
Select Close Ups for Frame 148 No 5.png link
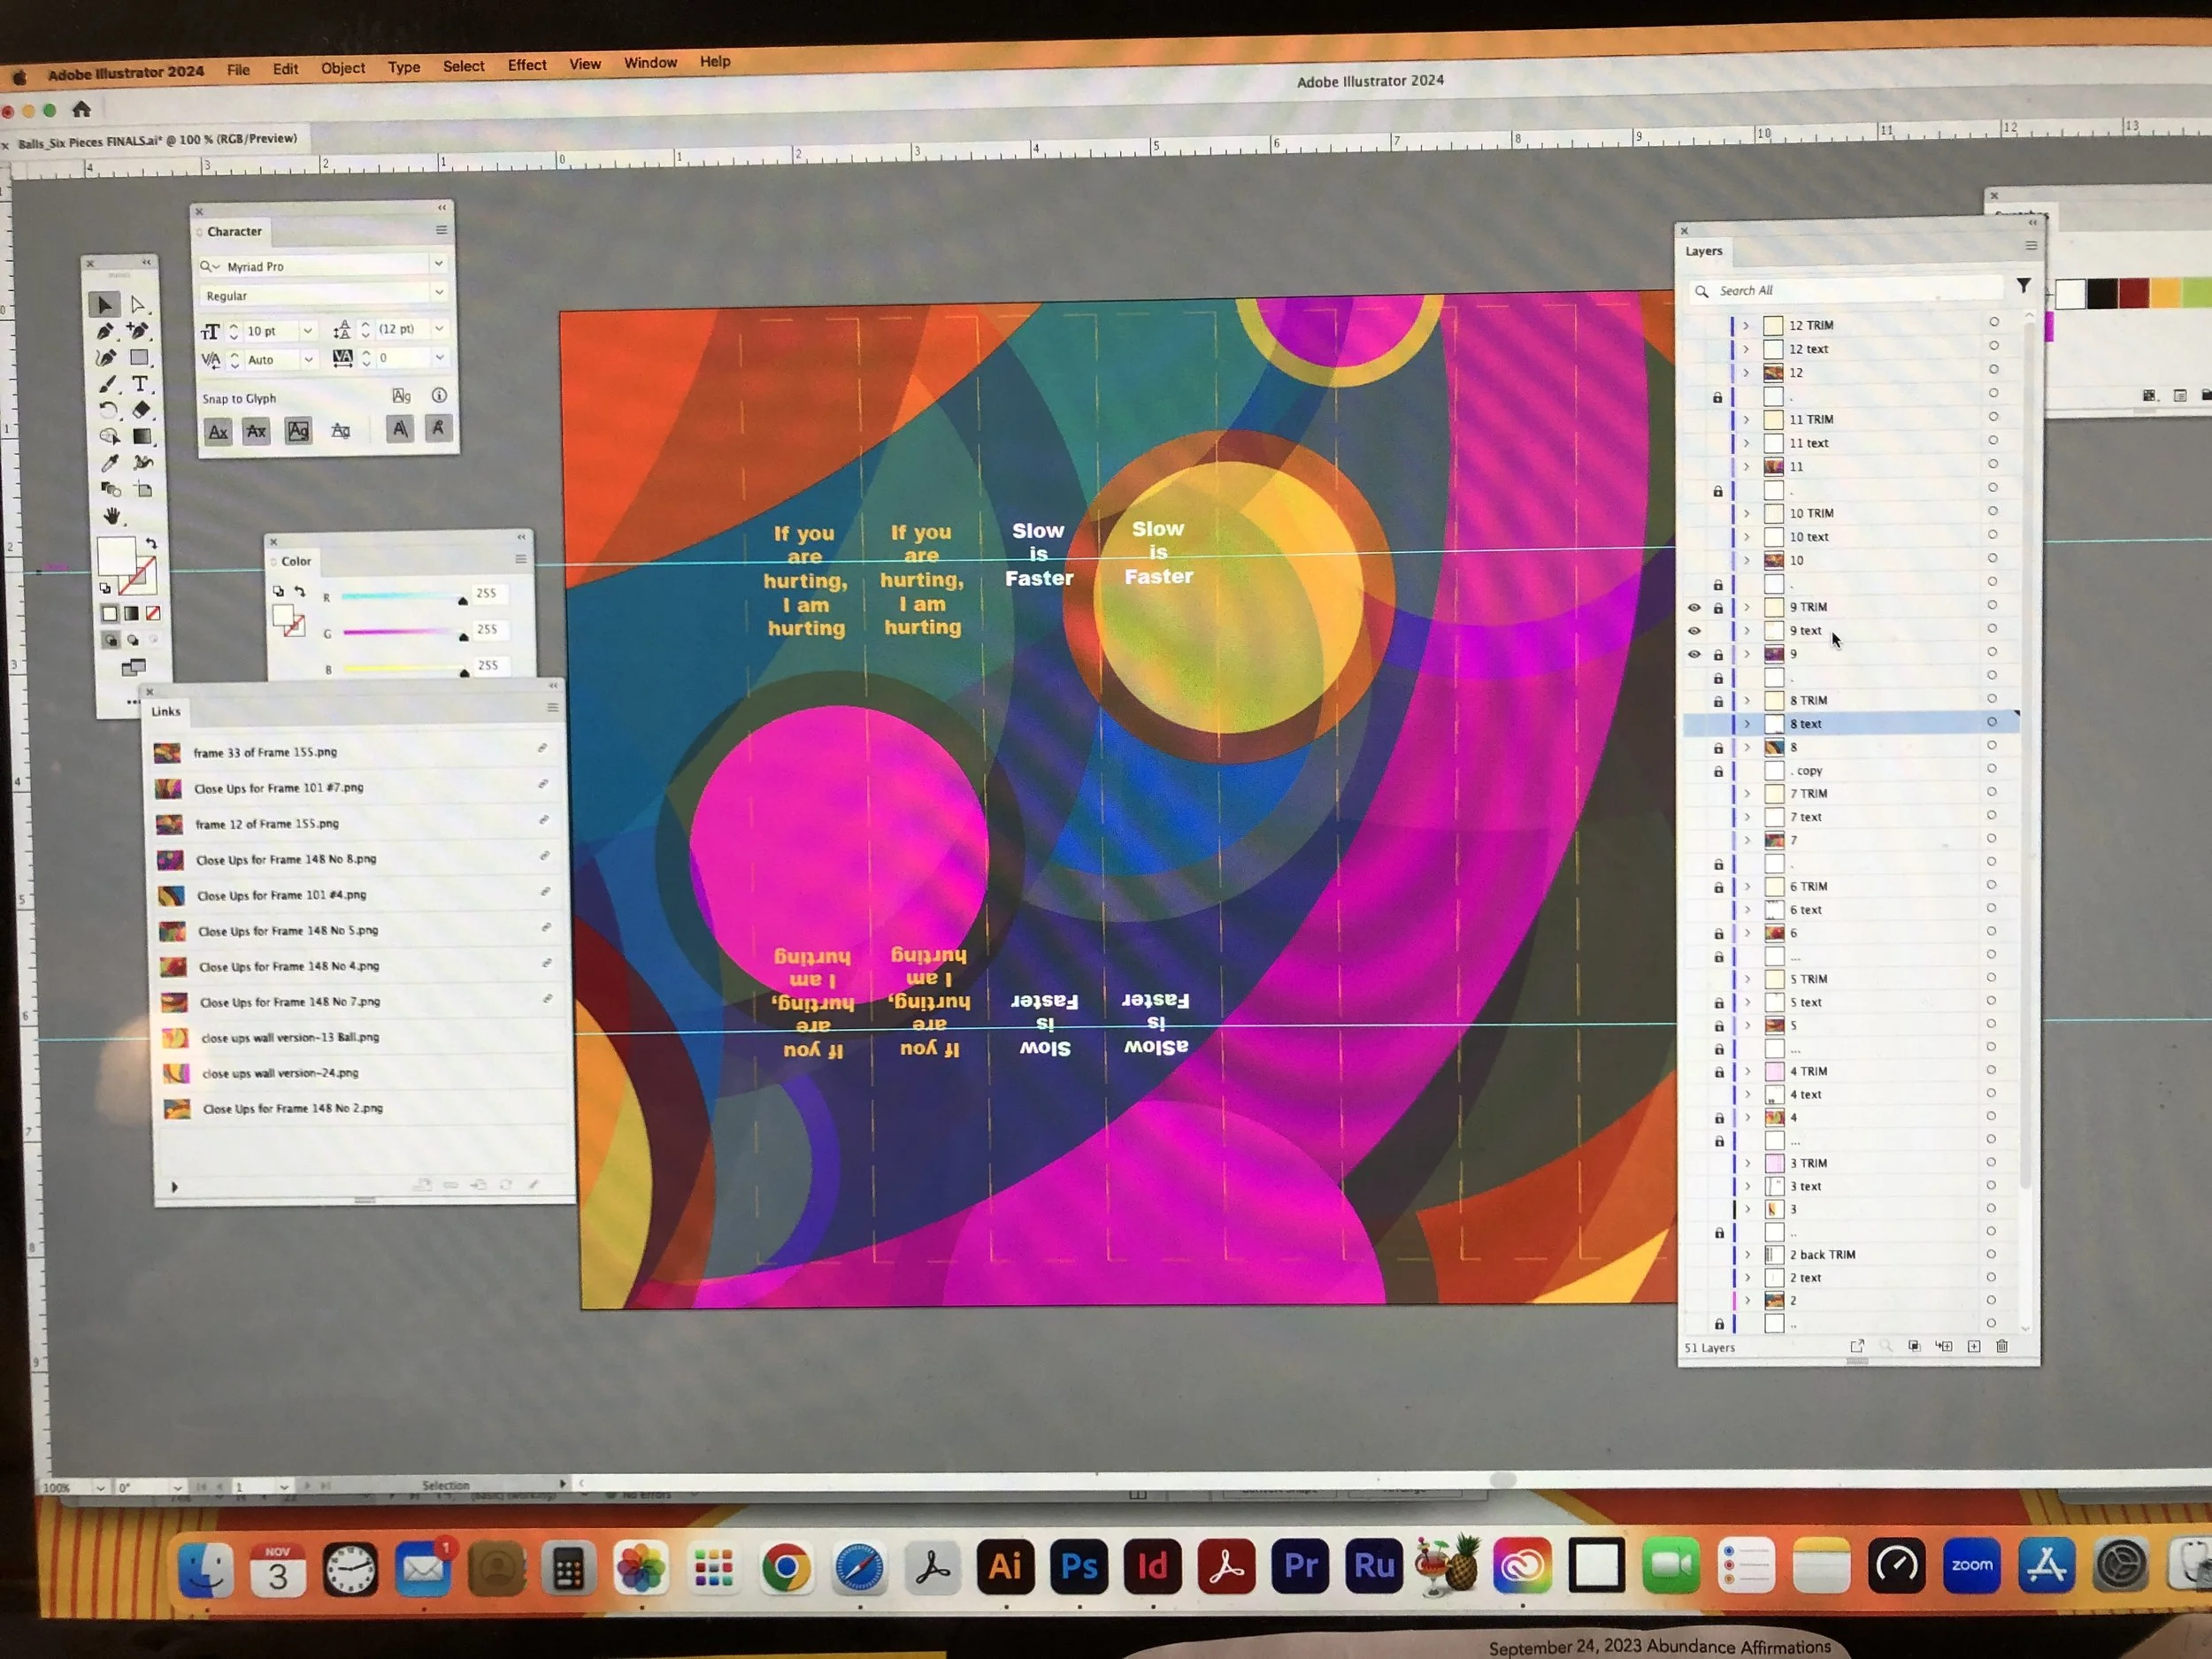pos(288,931)
